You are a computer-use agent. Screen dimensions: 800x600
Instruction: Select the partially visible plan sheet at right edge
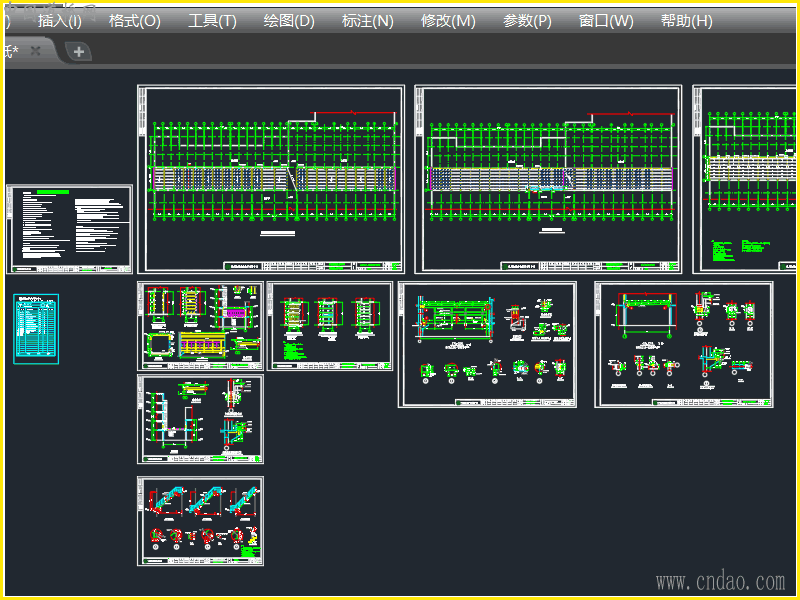(x=743, y=179)
